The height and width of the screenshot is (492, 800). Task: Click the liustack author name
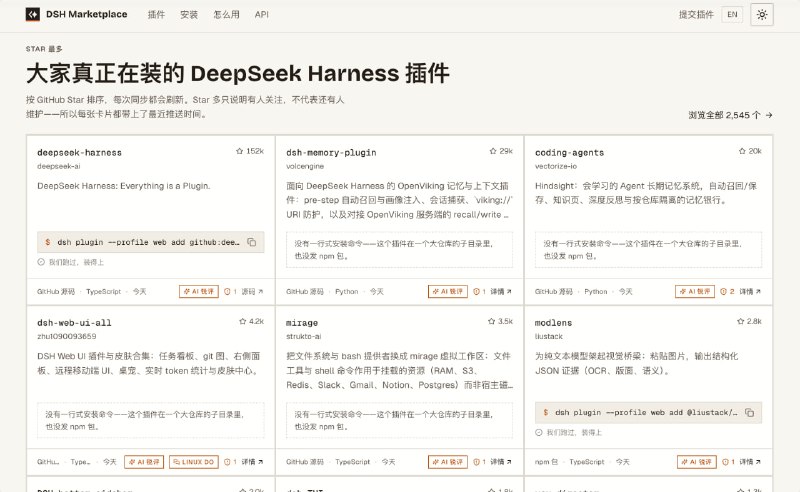[x=548, y=336]
